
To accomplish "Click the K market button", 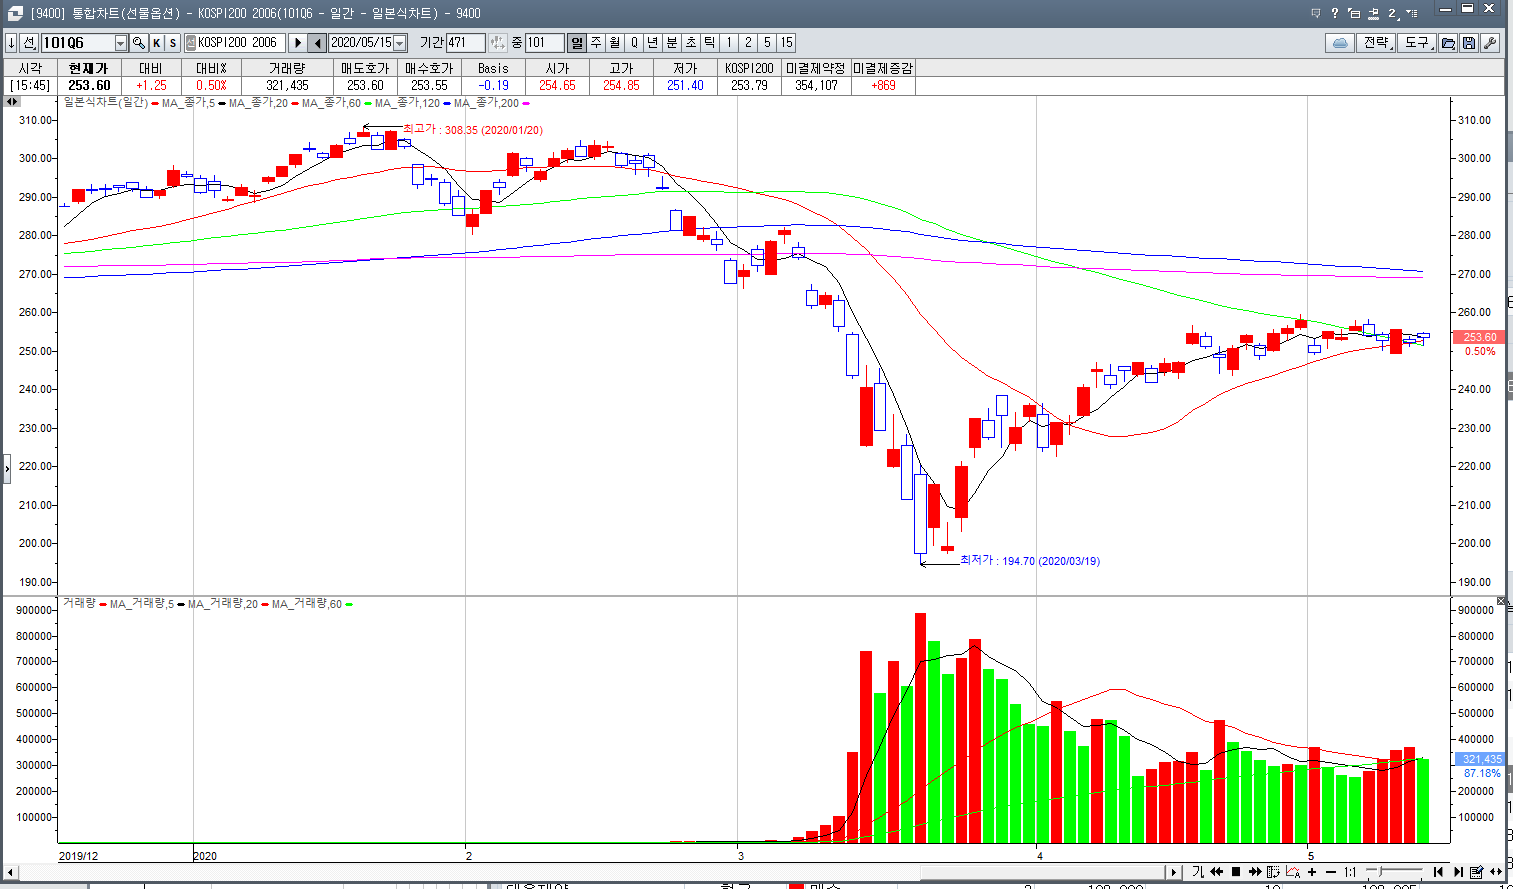I will click(x=157, y=43).
